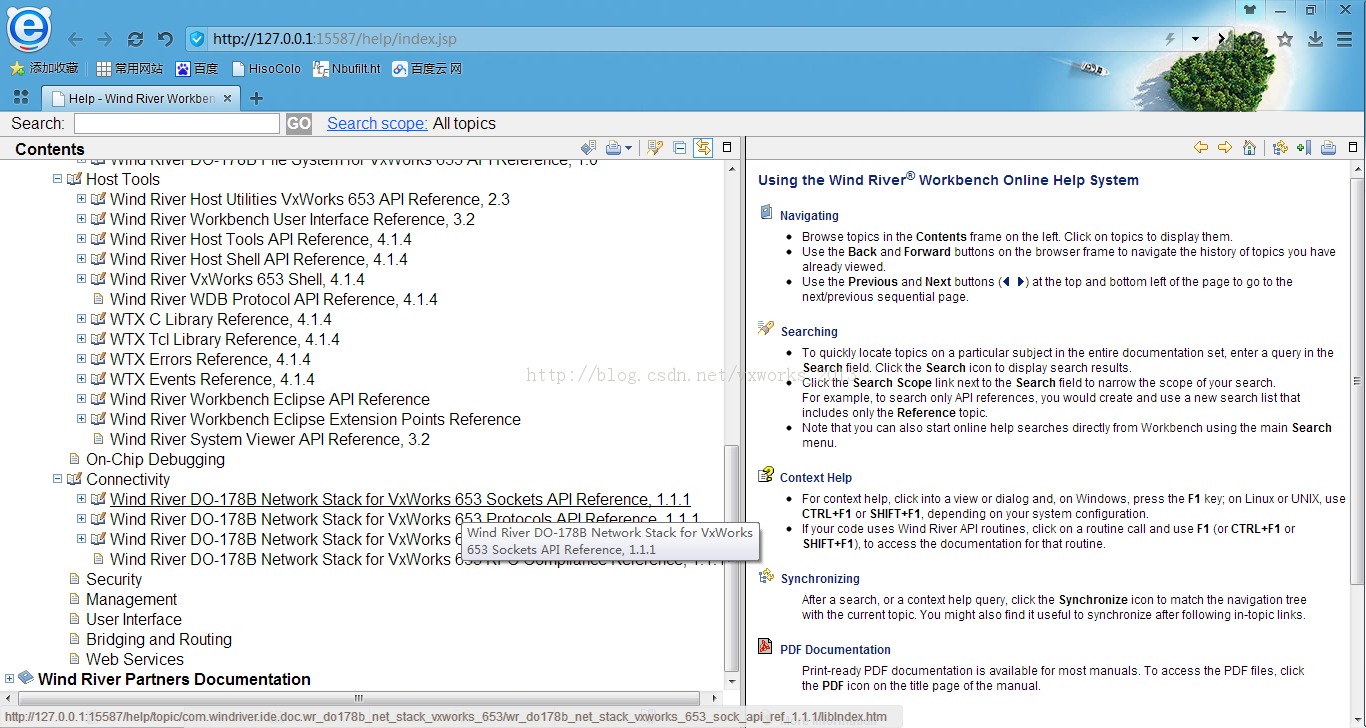Click the favorites star icon at browser top right
Viewport: 1366px width, 728px height.
[x=1285, y=39]
